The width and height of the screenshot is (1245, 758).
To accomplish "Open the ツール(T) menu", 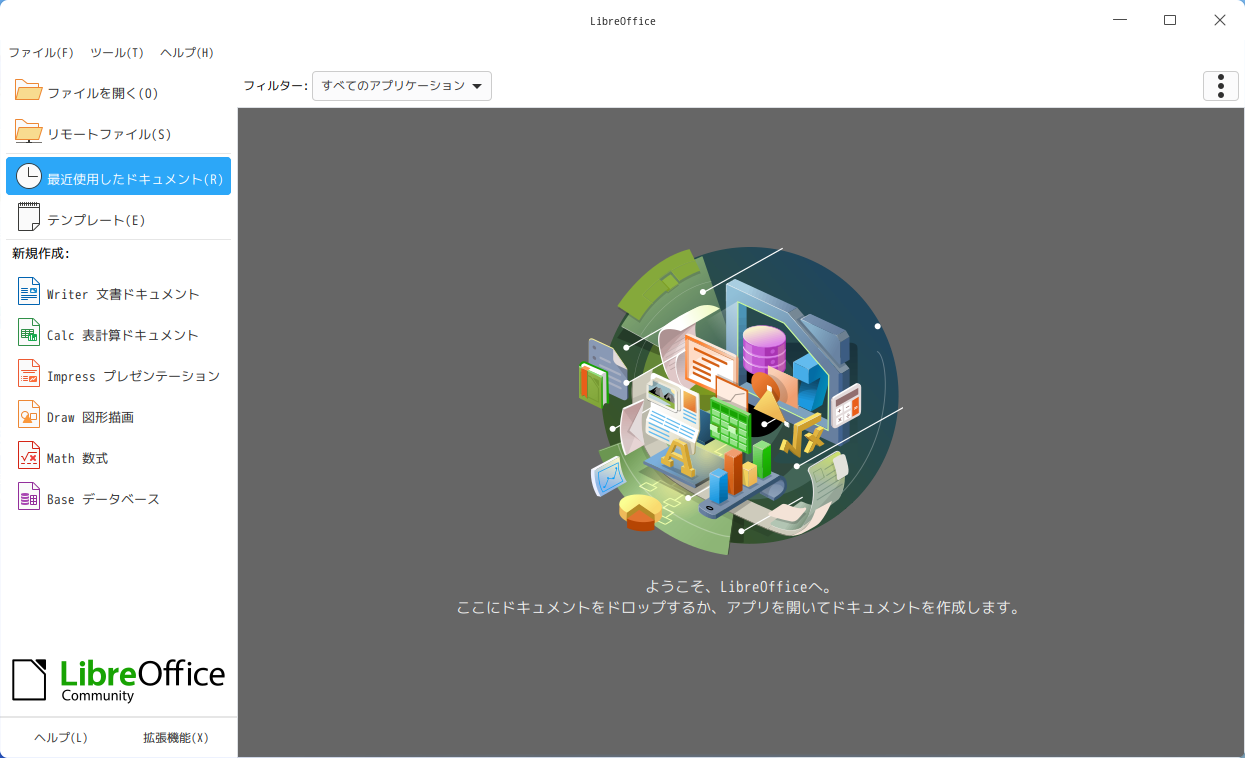I will (x=117, y=53).
